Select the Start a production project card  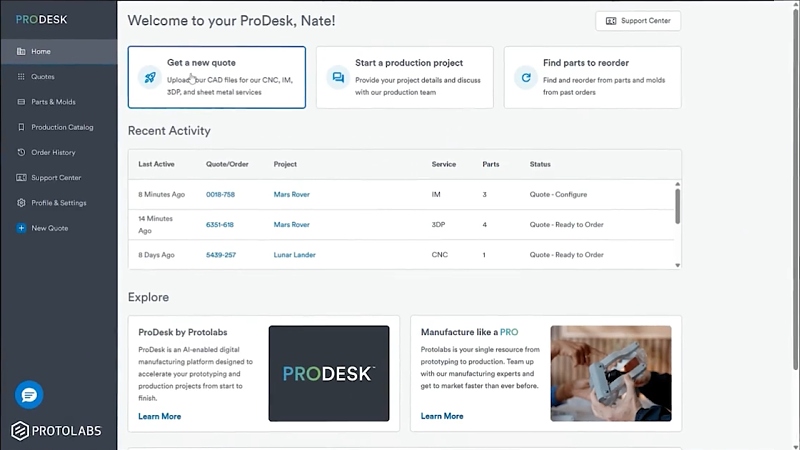pos(405,78)
